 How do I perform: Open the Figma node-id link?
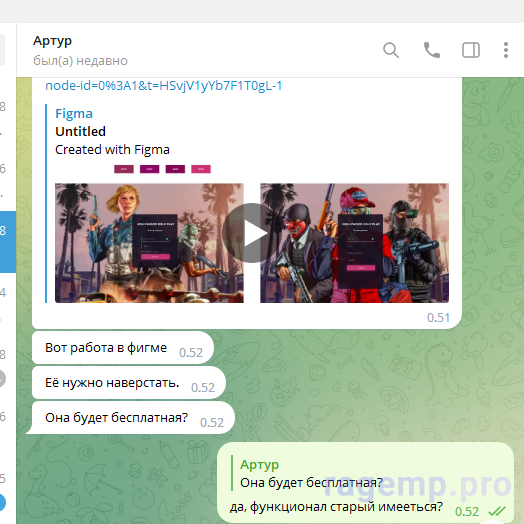click(164, 86)
